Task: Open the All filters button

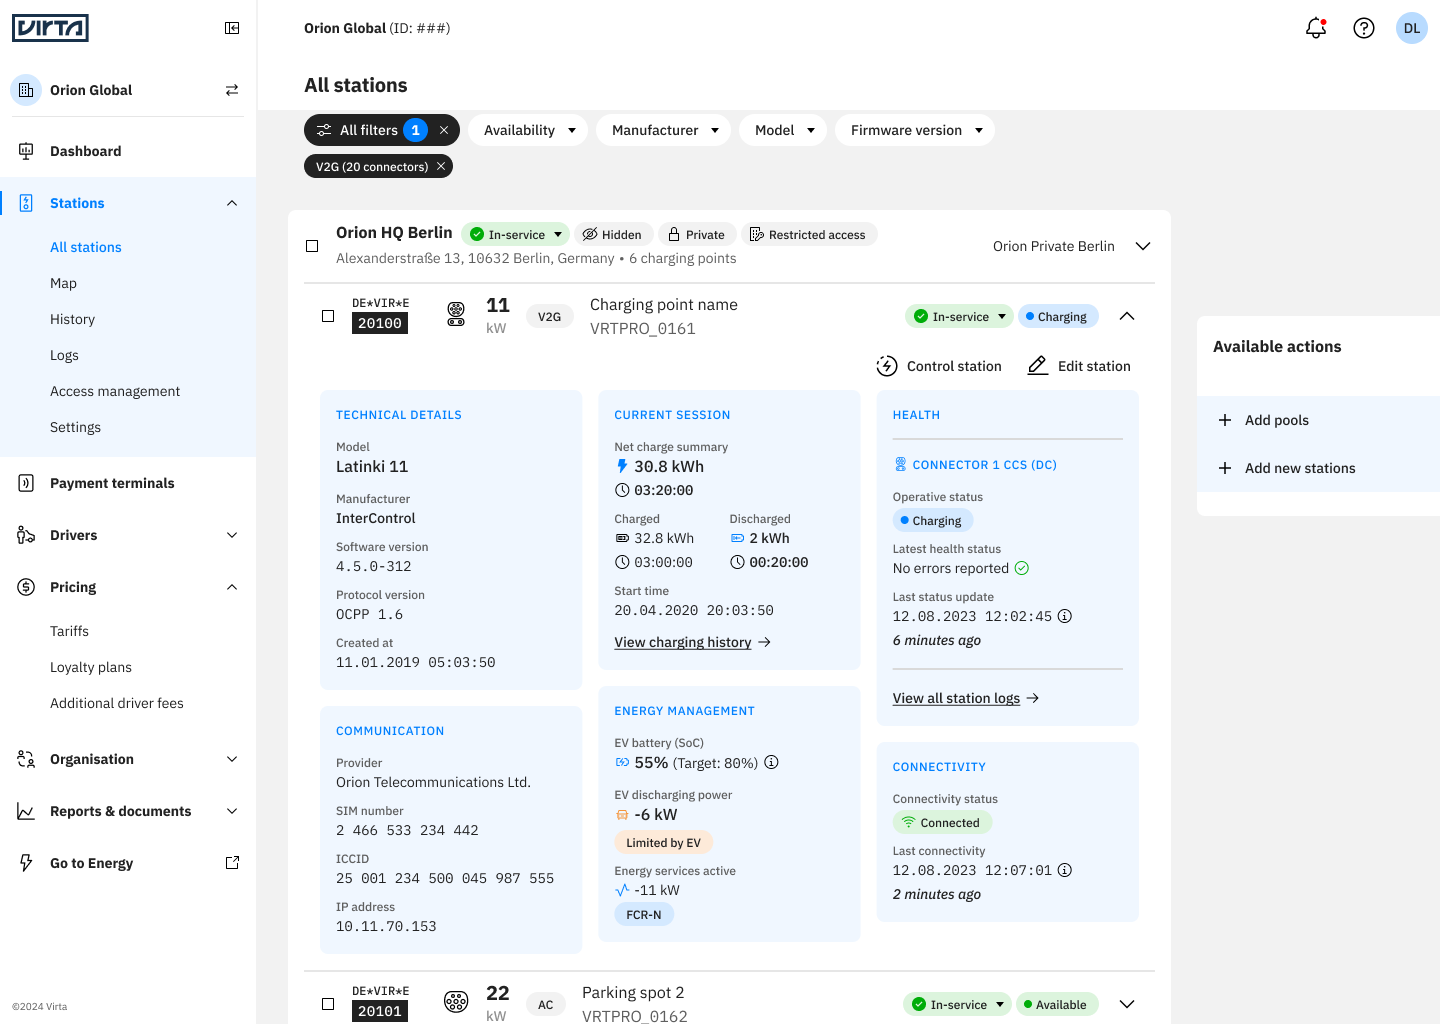Action: click(x=368, y=130)
